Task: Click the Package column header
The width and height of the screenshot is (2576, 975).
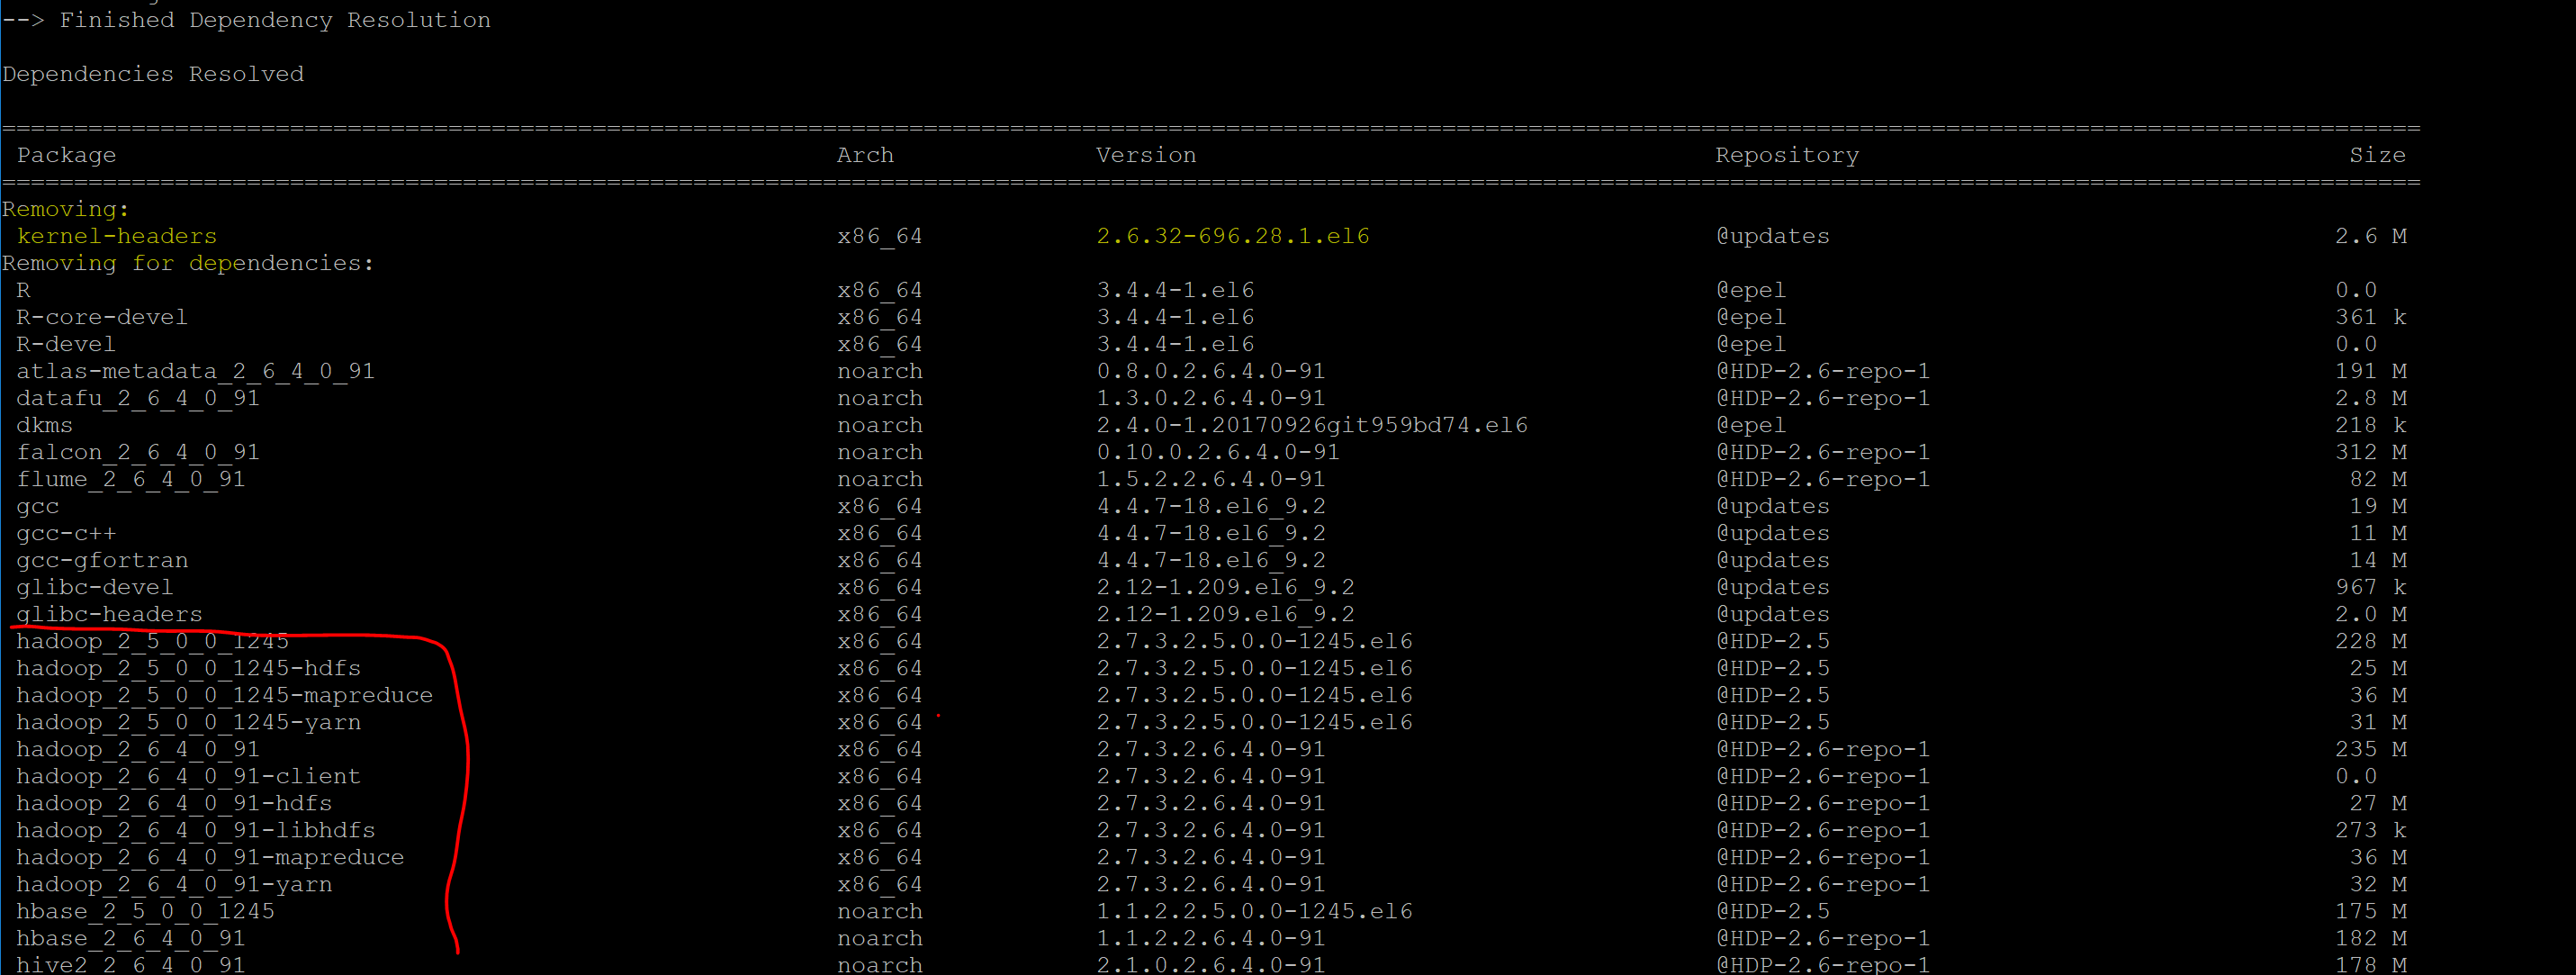Action: point(66,155)
